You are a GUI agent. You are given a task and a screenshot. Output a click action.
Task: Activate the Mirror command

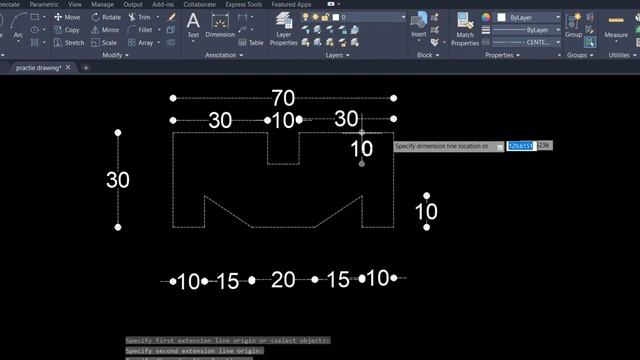(105, 30)
